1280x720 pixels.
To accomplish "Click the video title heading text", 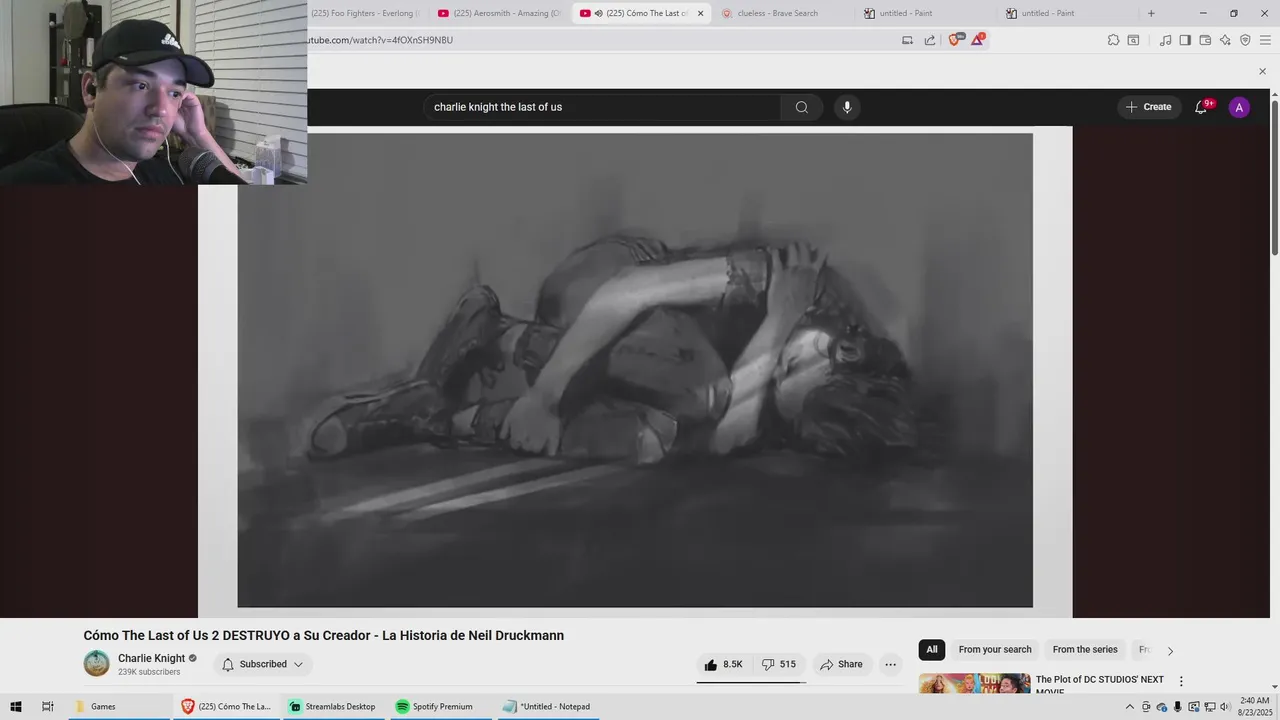I will [324, 636].
